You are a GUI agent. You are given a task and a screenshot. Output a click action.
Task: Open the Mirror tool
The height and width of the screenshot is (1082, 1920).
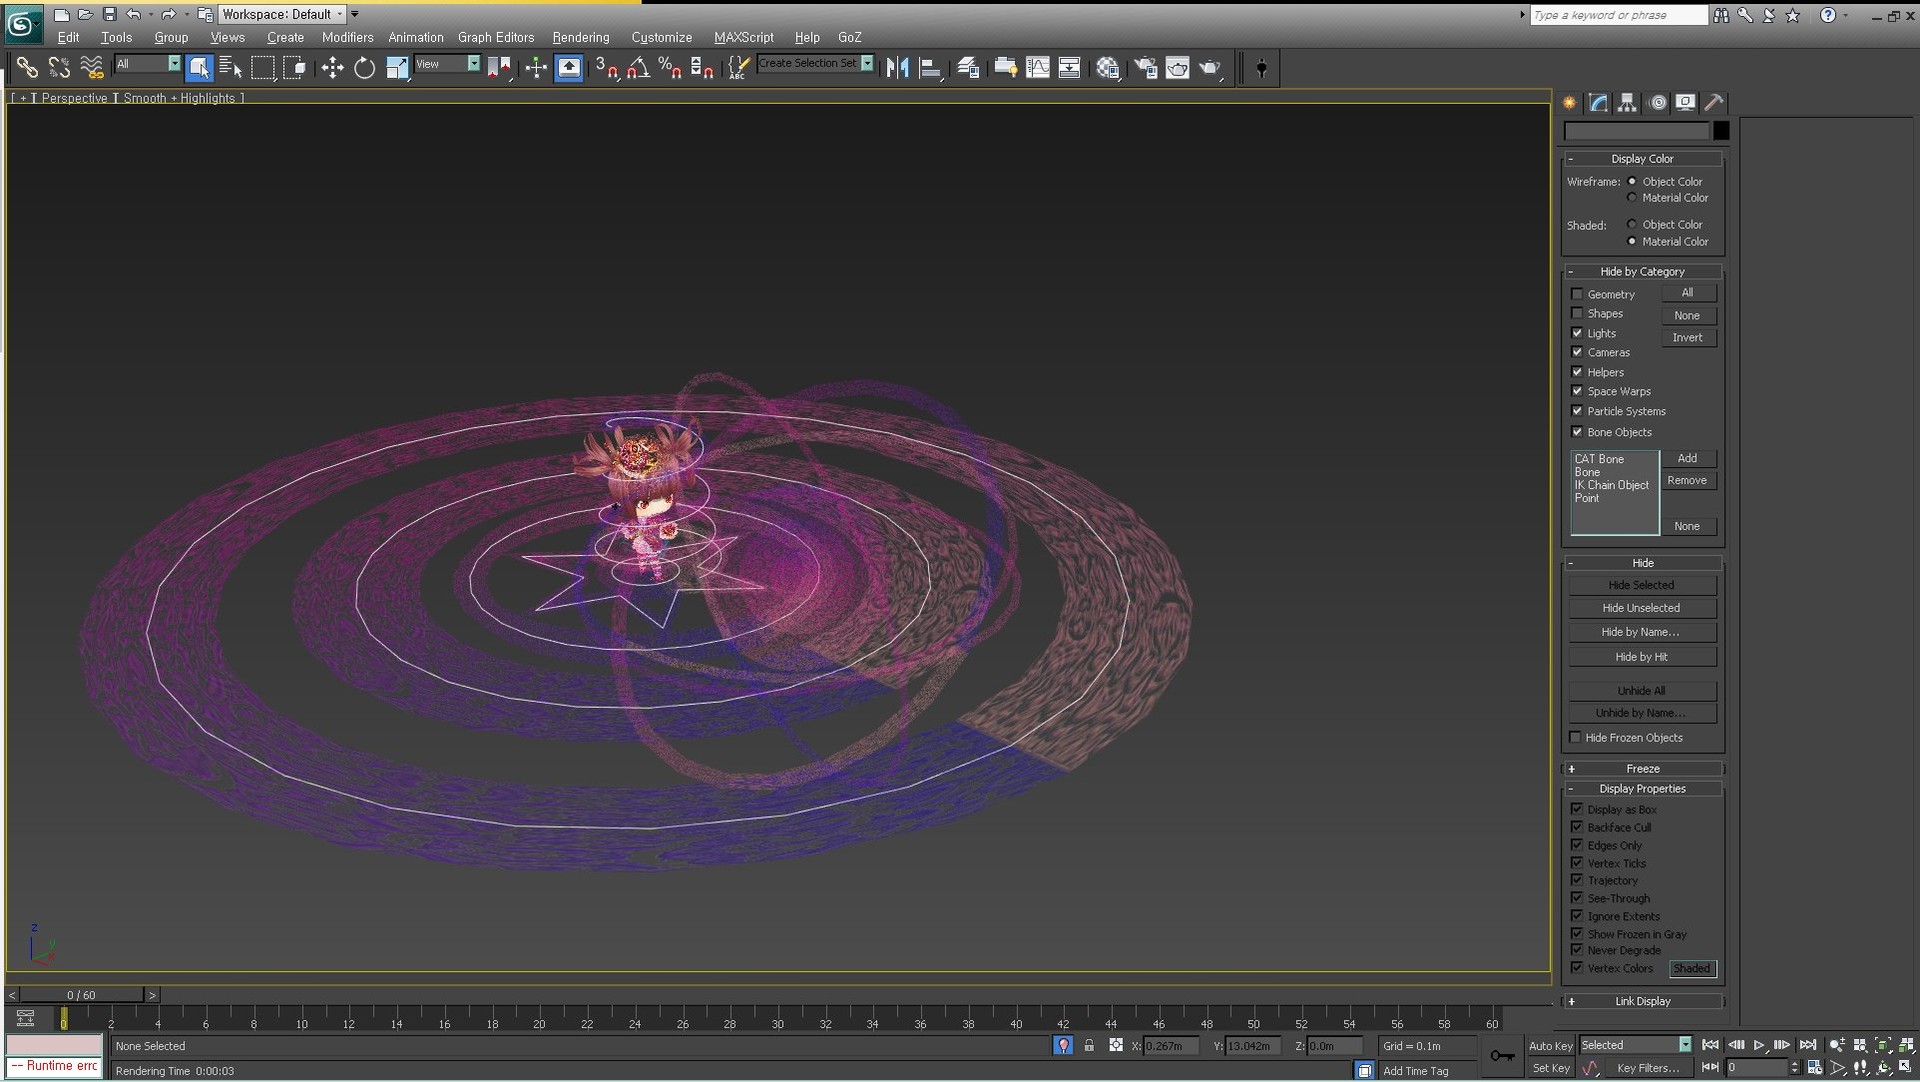(897, 68)
